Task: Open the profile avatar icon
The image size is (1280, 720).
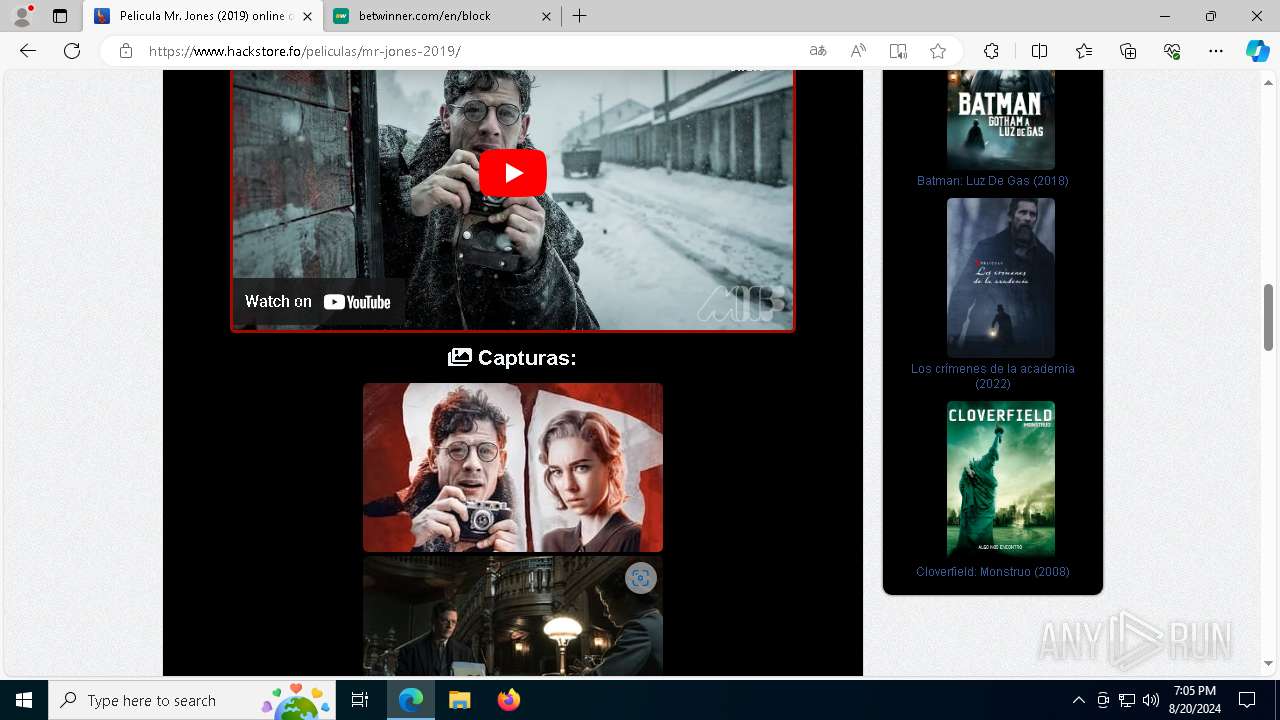Action: click(22, 16)
